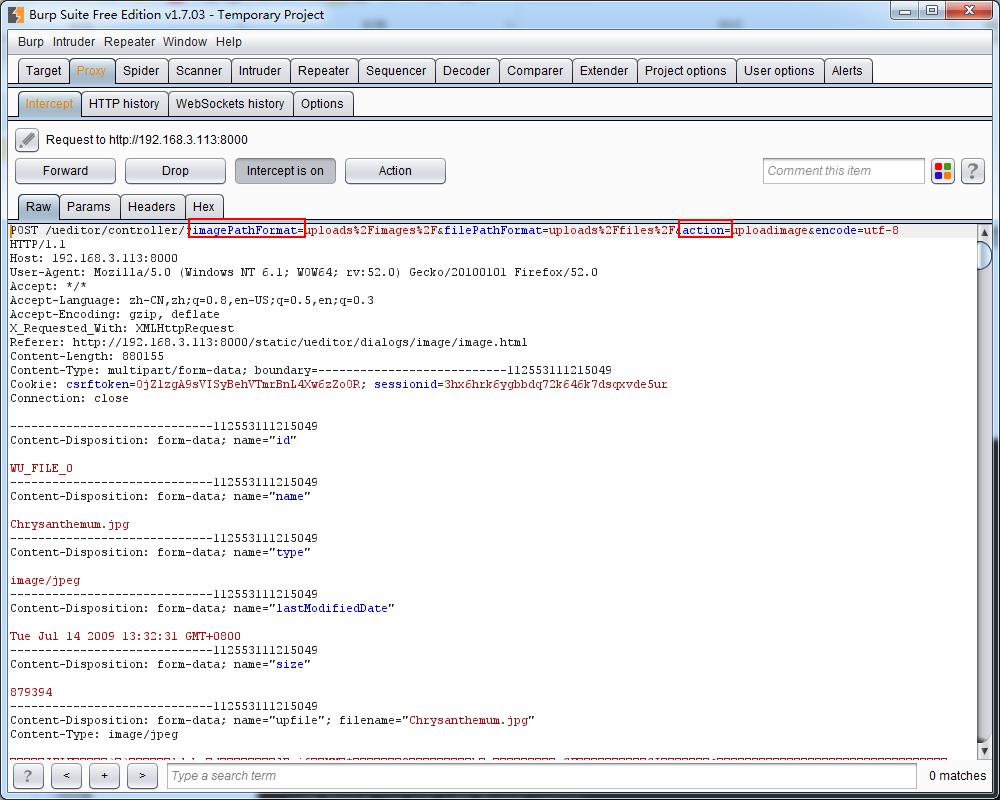Open the Window menu
Image resolution: width=1000 pixels, height=800 pixels.
[x=185, y=41]
